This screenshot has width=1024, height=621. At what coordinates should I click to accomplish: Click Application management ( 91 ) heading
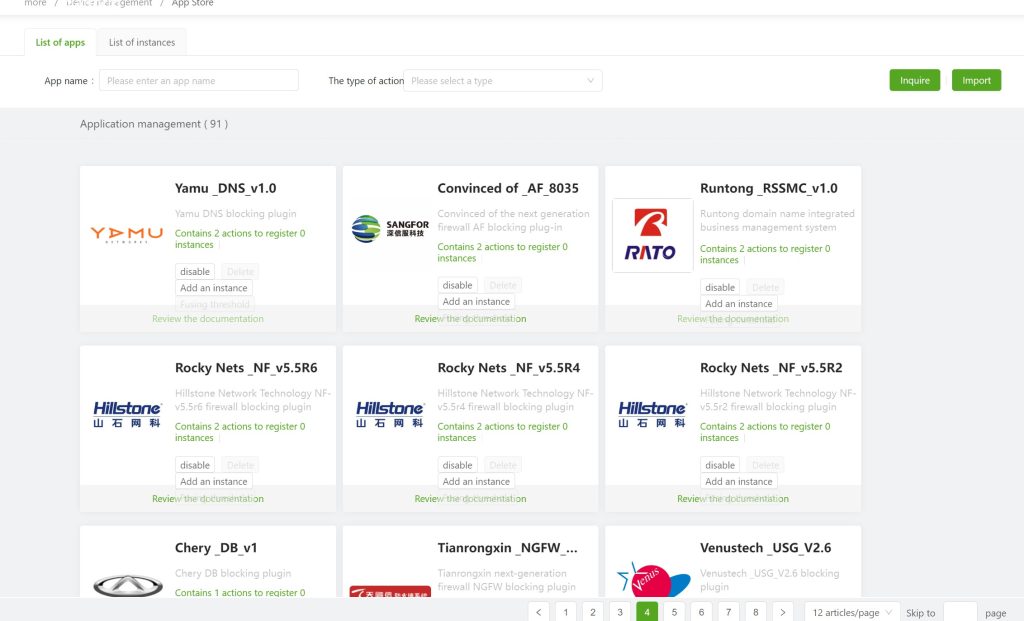pyautogui.click(x=153, y=123)
